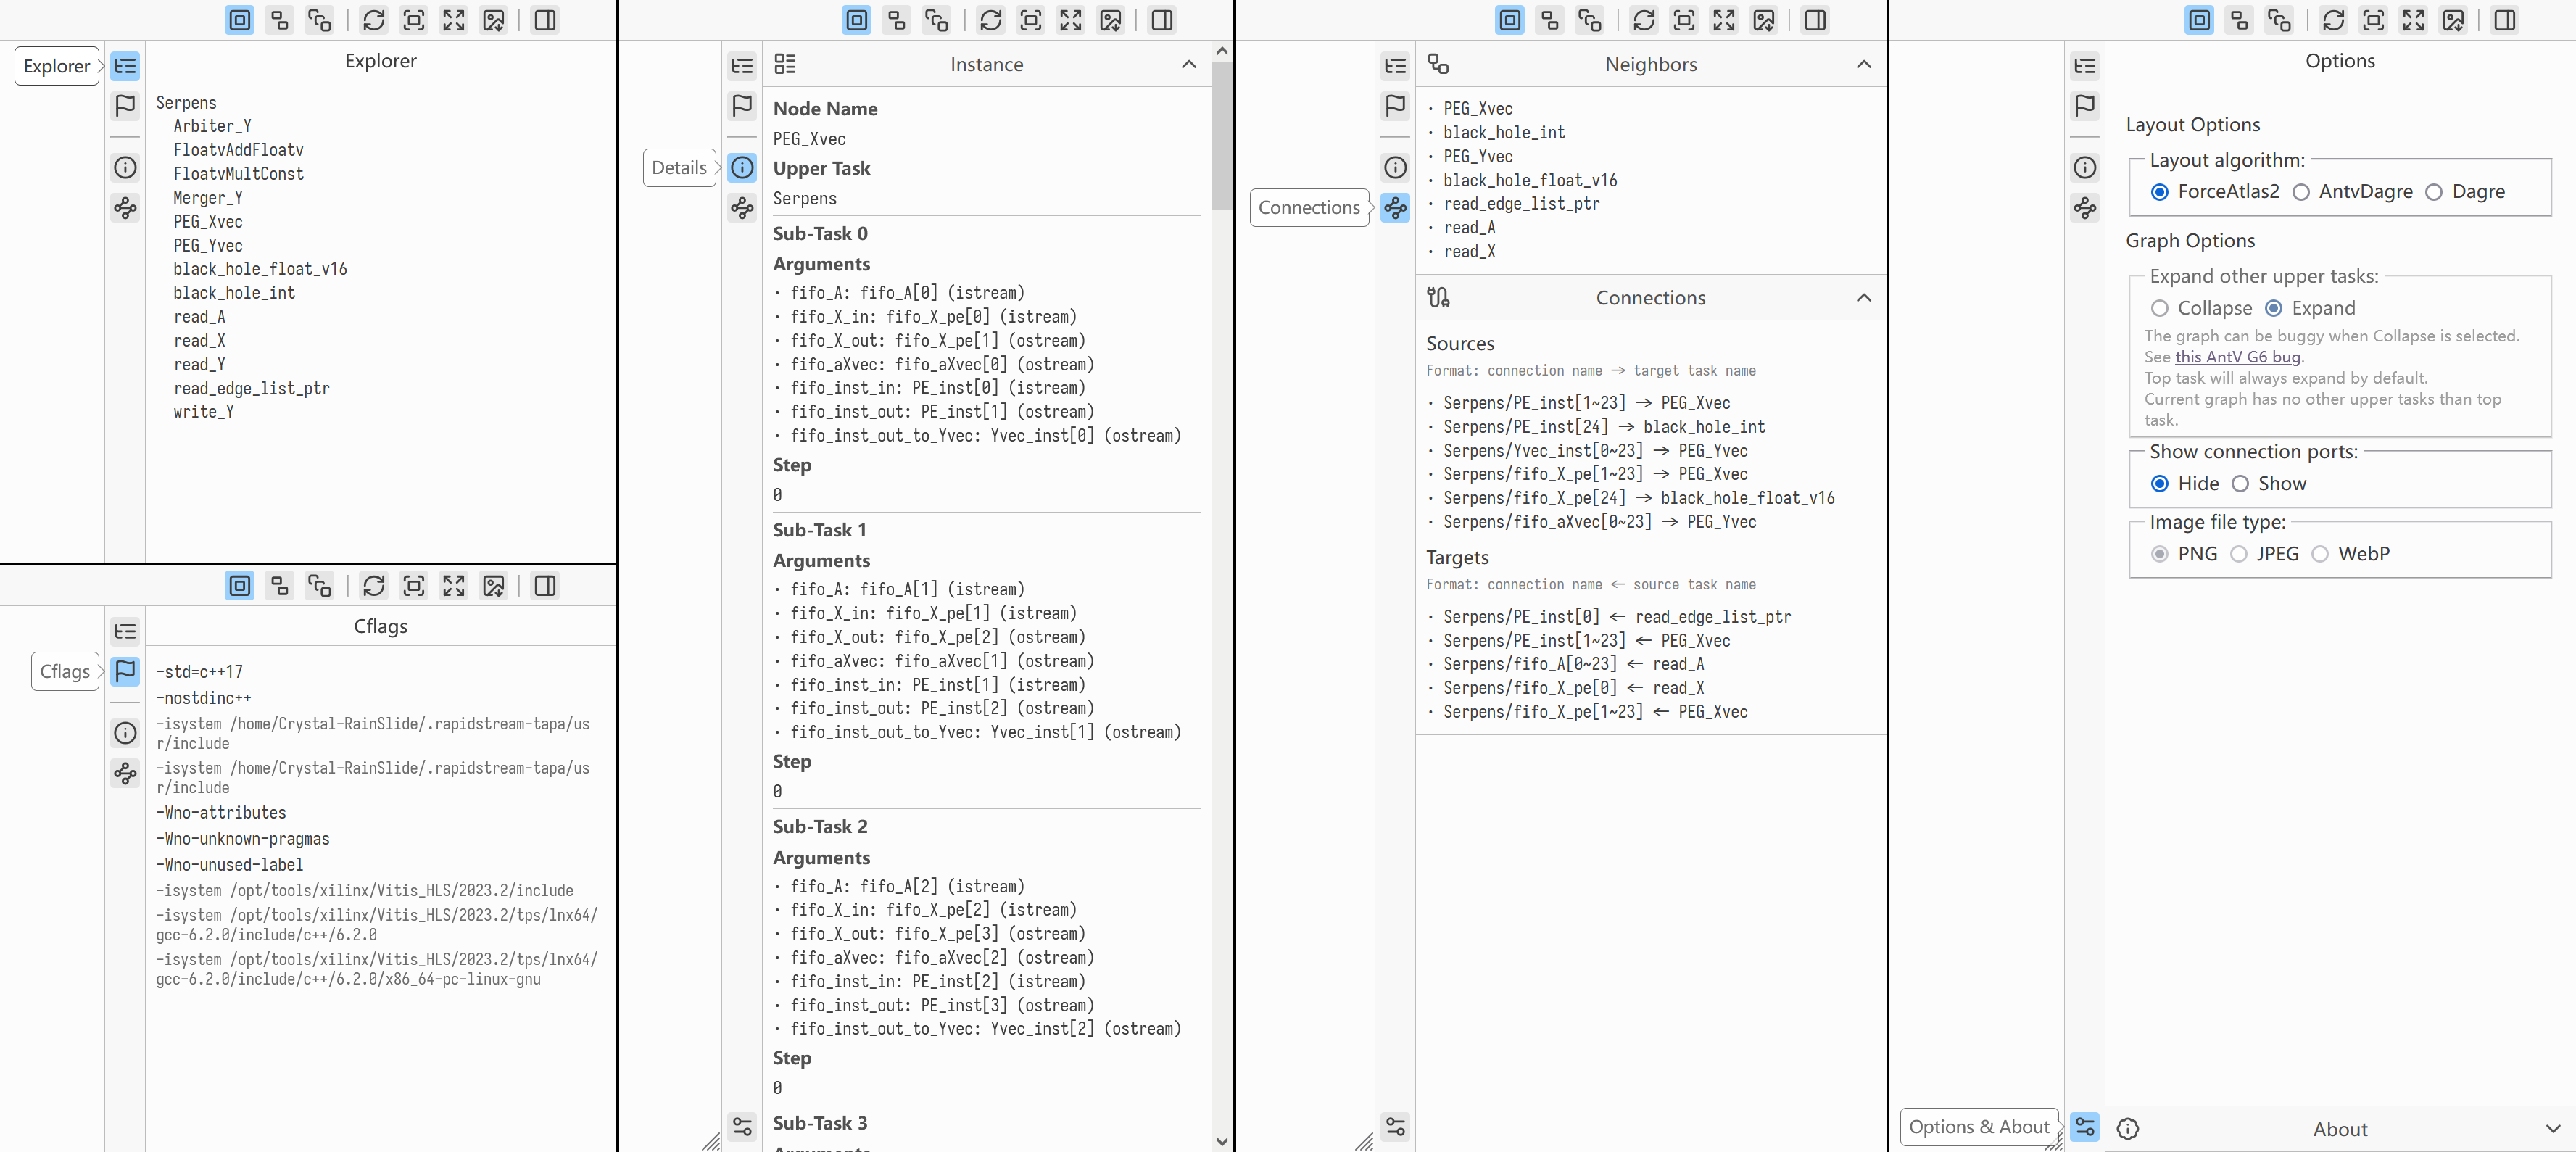2576x1152 pixels.
Task: Select PEG_Xvec in the Explorer tree
Action: [207, 222]
